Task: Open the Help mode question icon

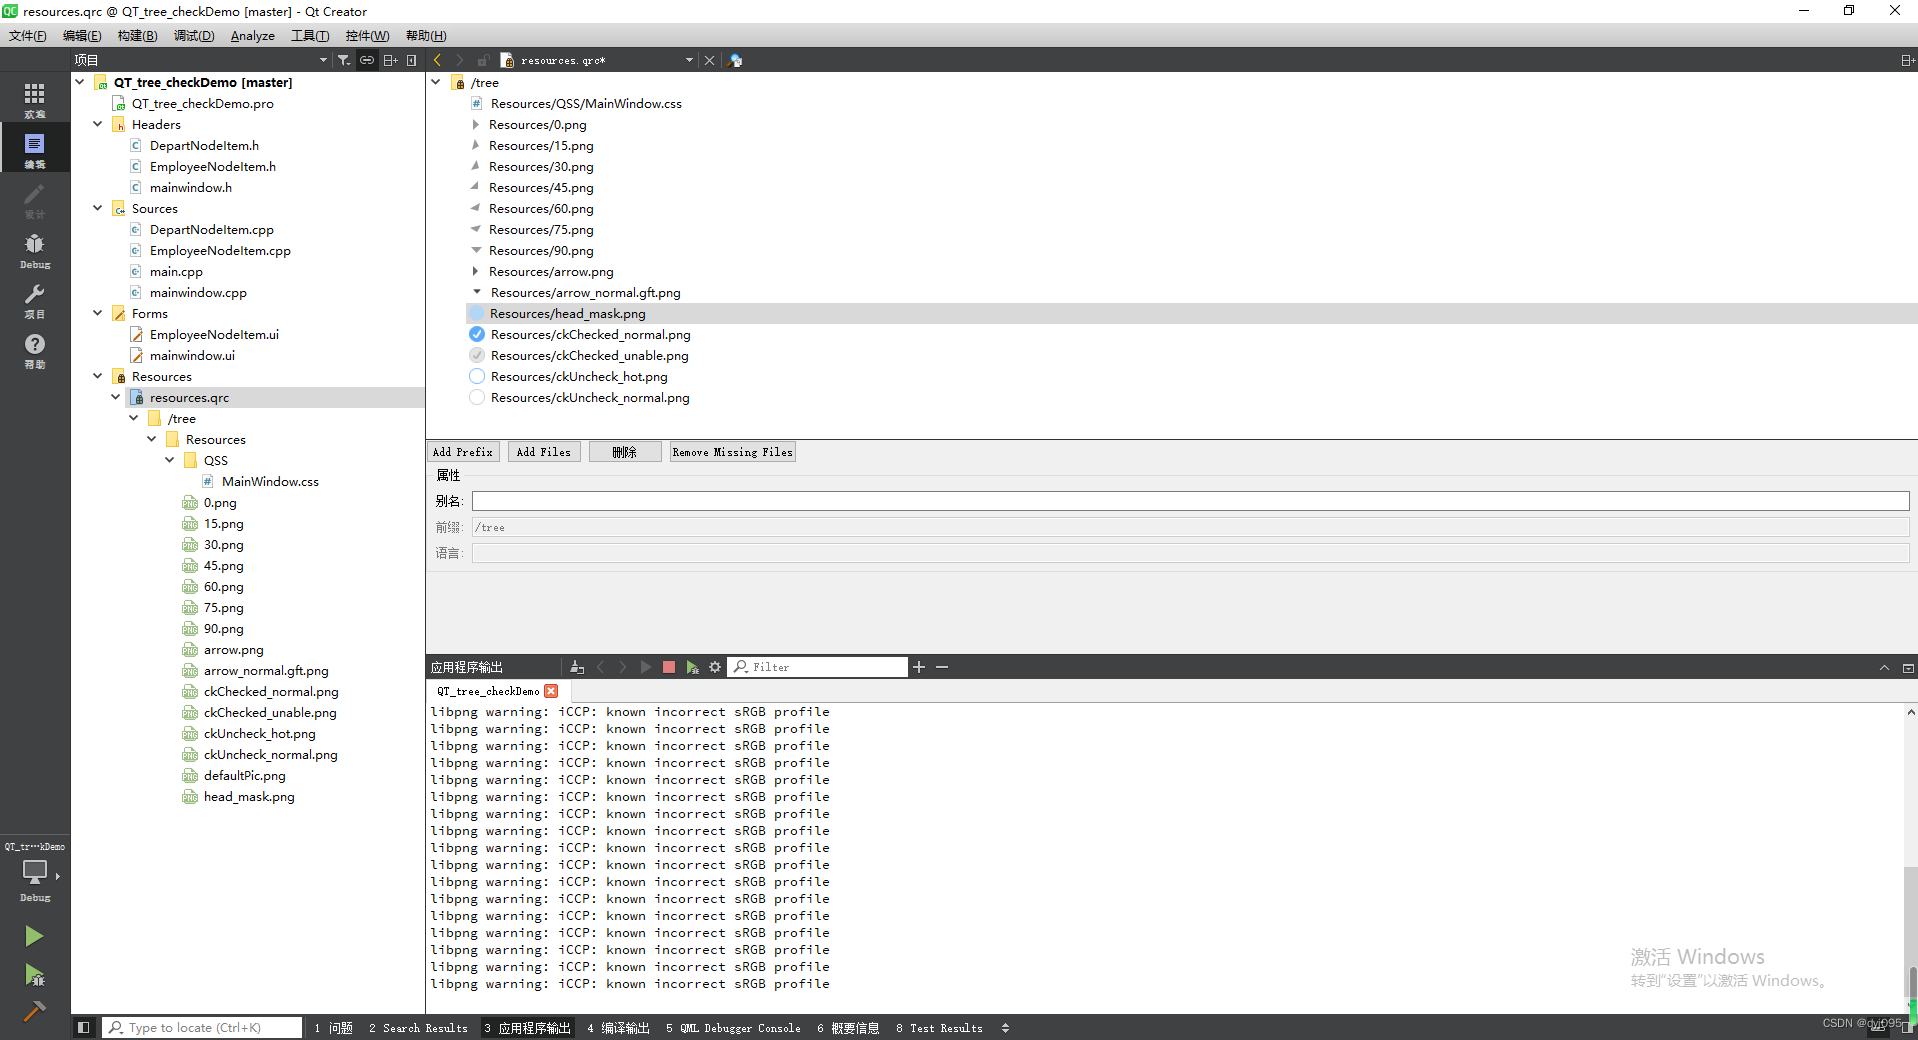Action: (35, 349)
